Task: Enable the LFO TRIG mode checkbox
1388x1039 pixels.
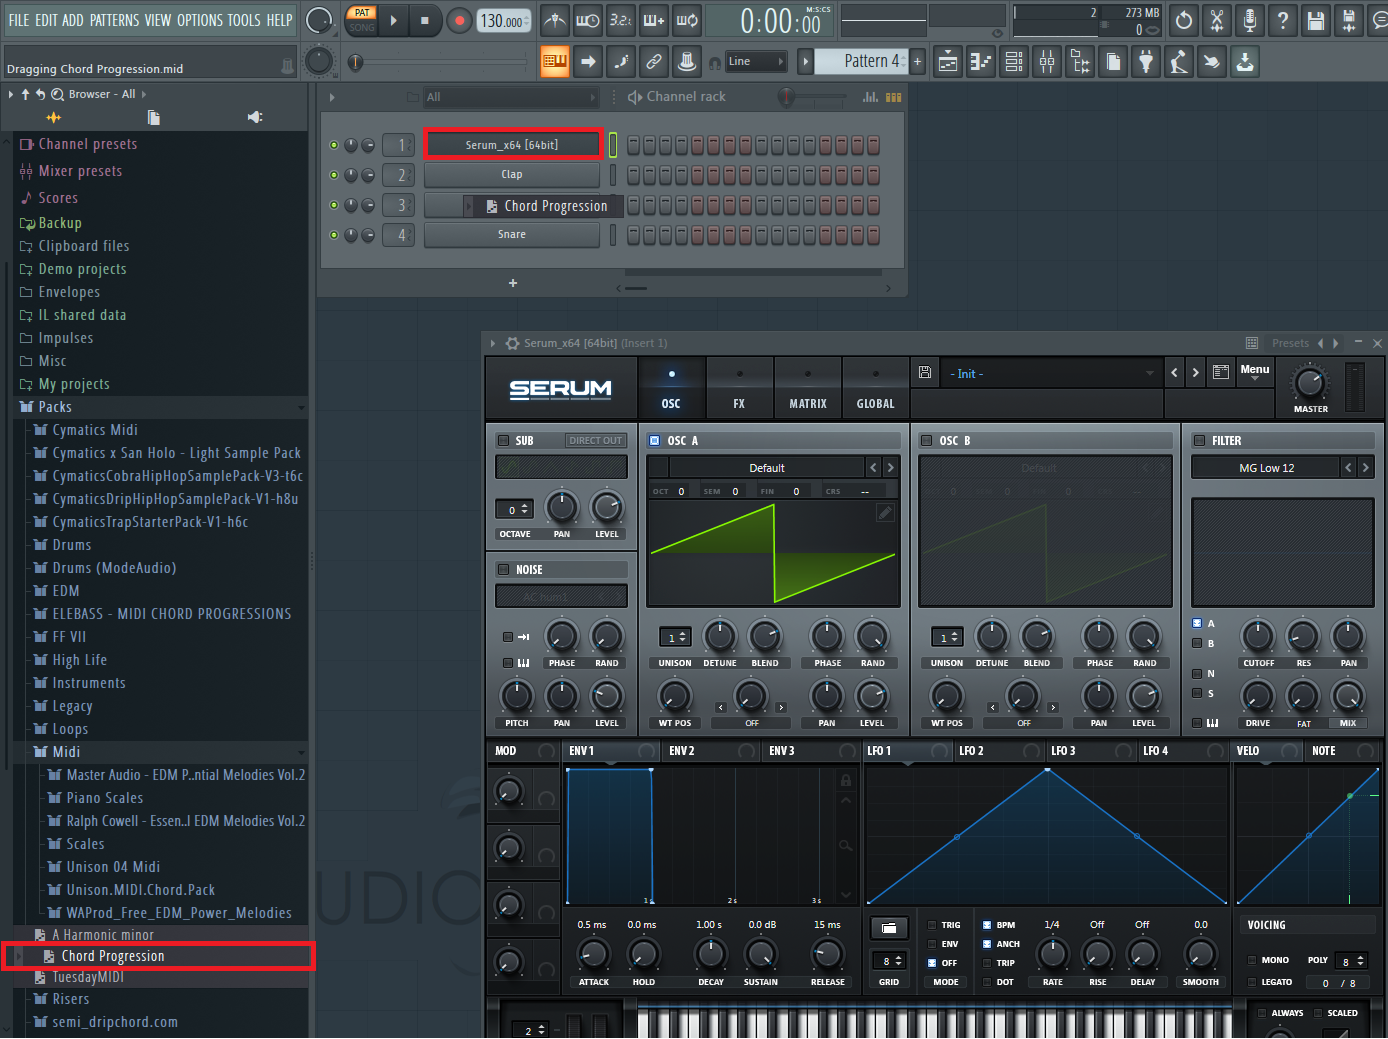Action: 932,925
